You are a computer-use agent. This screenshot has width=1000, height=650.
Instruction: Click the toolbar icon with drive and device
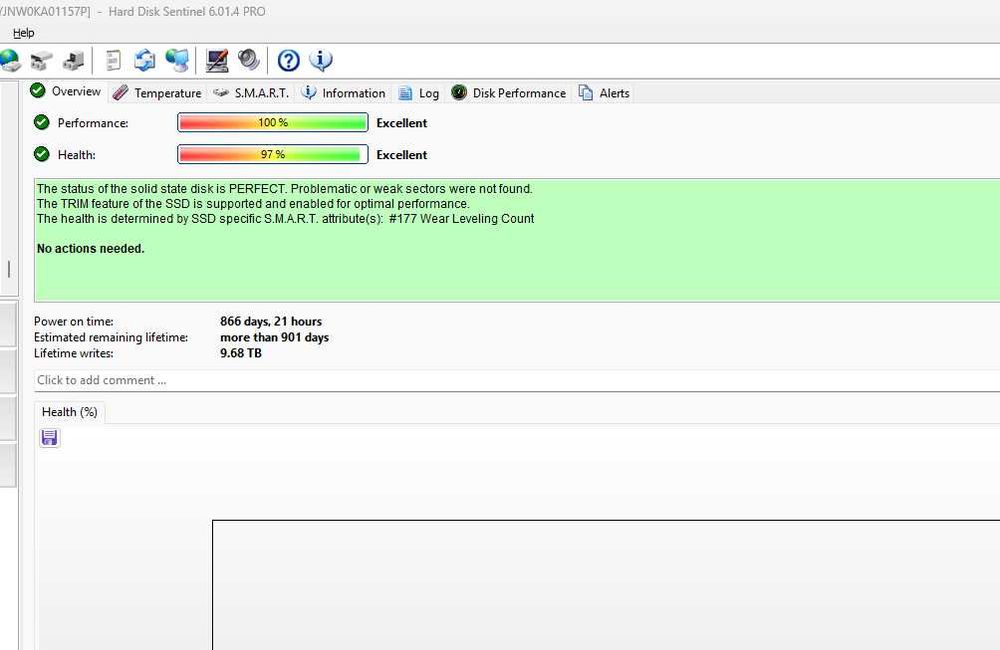click(73, 61)
